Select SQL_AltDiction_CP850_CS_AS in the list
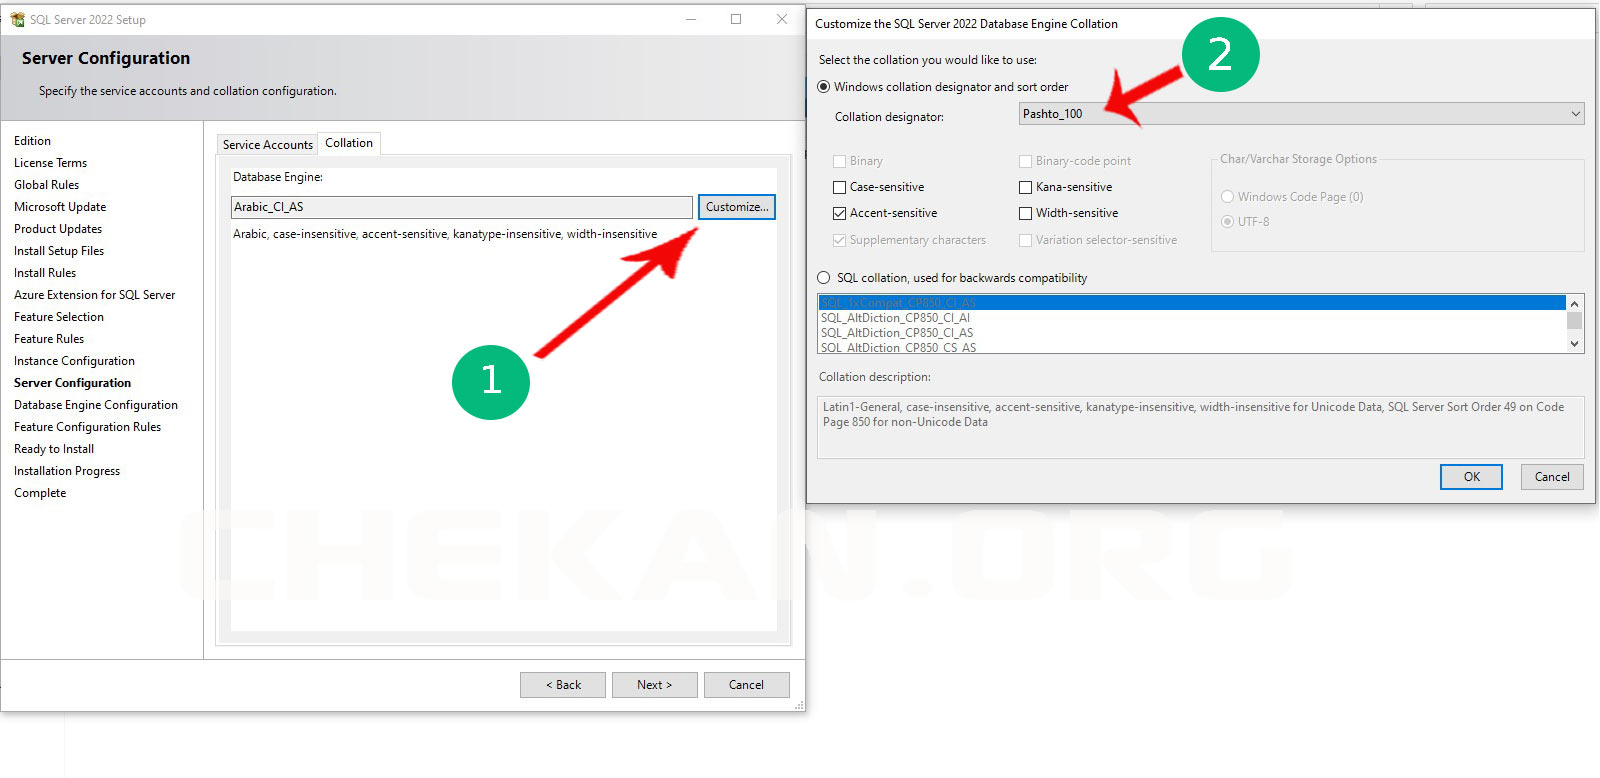Image resolution: width=1600 pixels, height=778 pixels. tap(1192, 347)
